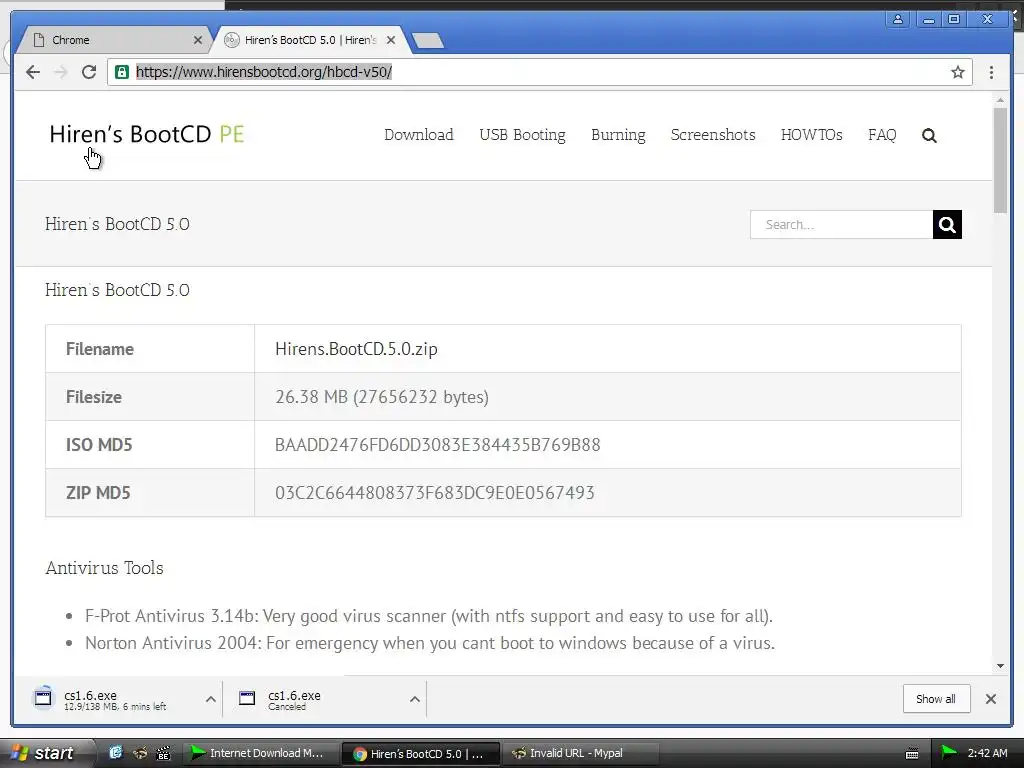
Task: Click the green arrow tray icon
Action: [948, 752]
